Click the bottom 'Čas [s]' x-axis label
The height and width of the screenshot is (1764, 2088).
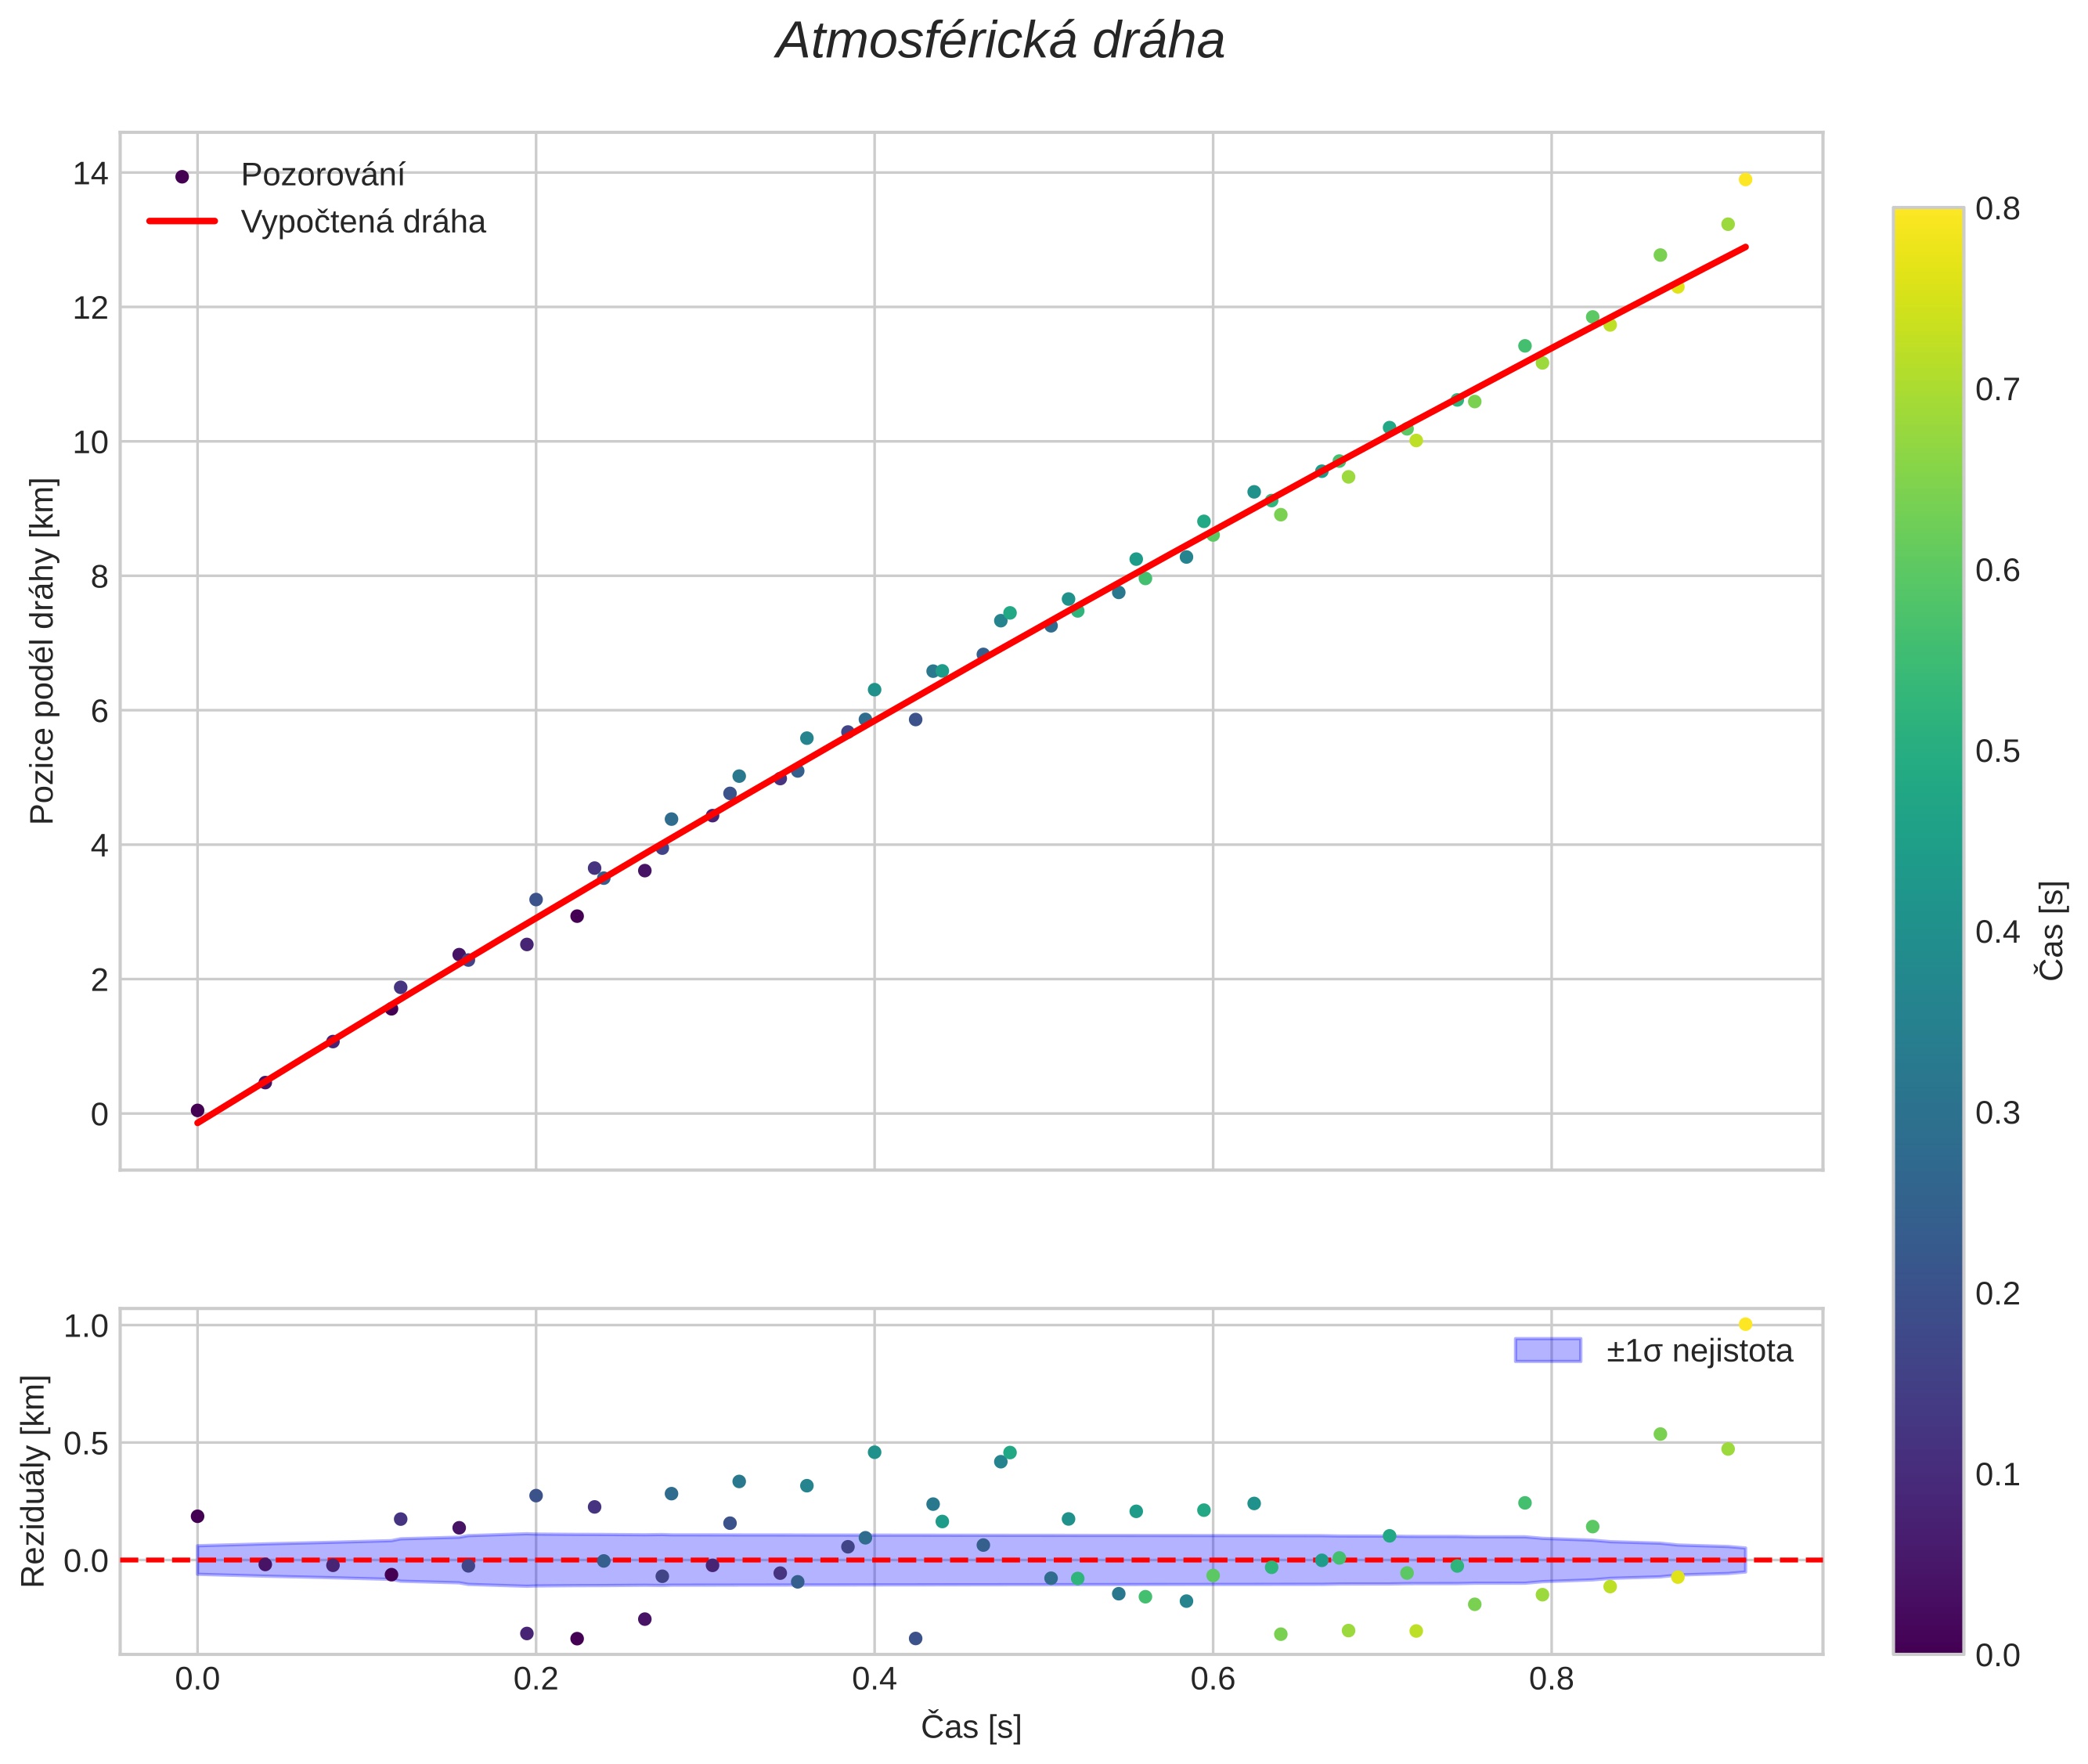tap(970, 1726)
